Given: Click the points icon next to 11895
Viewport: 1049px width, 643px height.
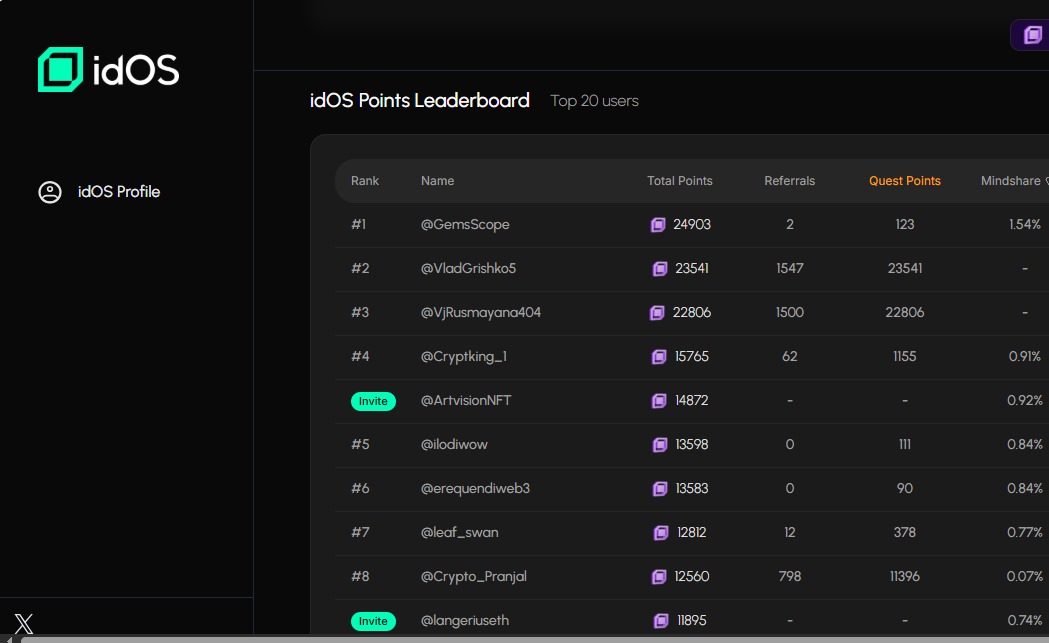Looking at the screenshot, I should pyautogui.click(x=661, y=621).
